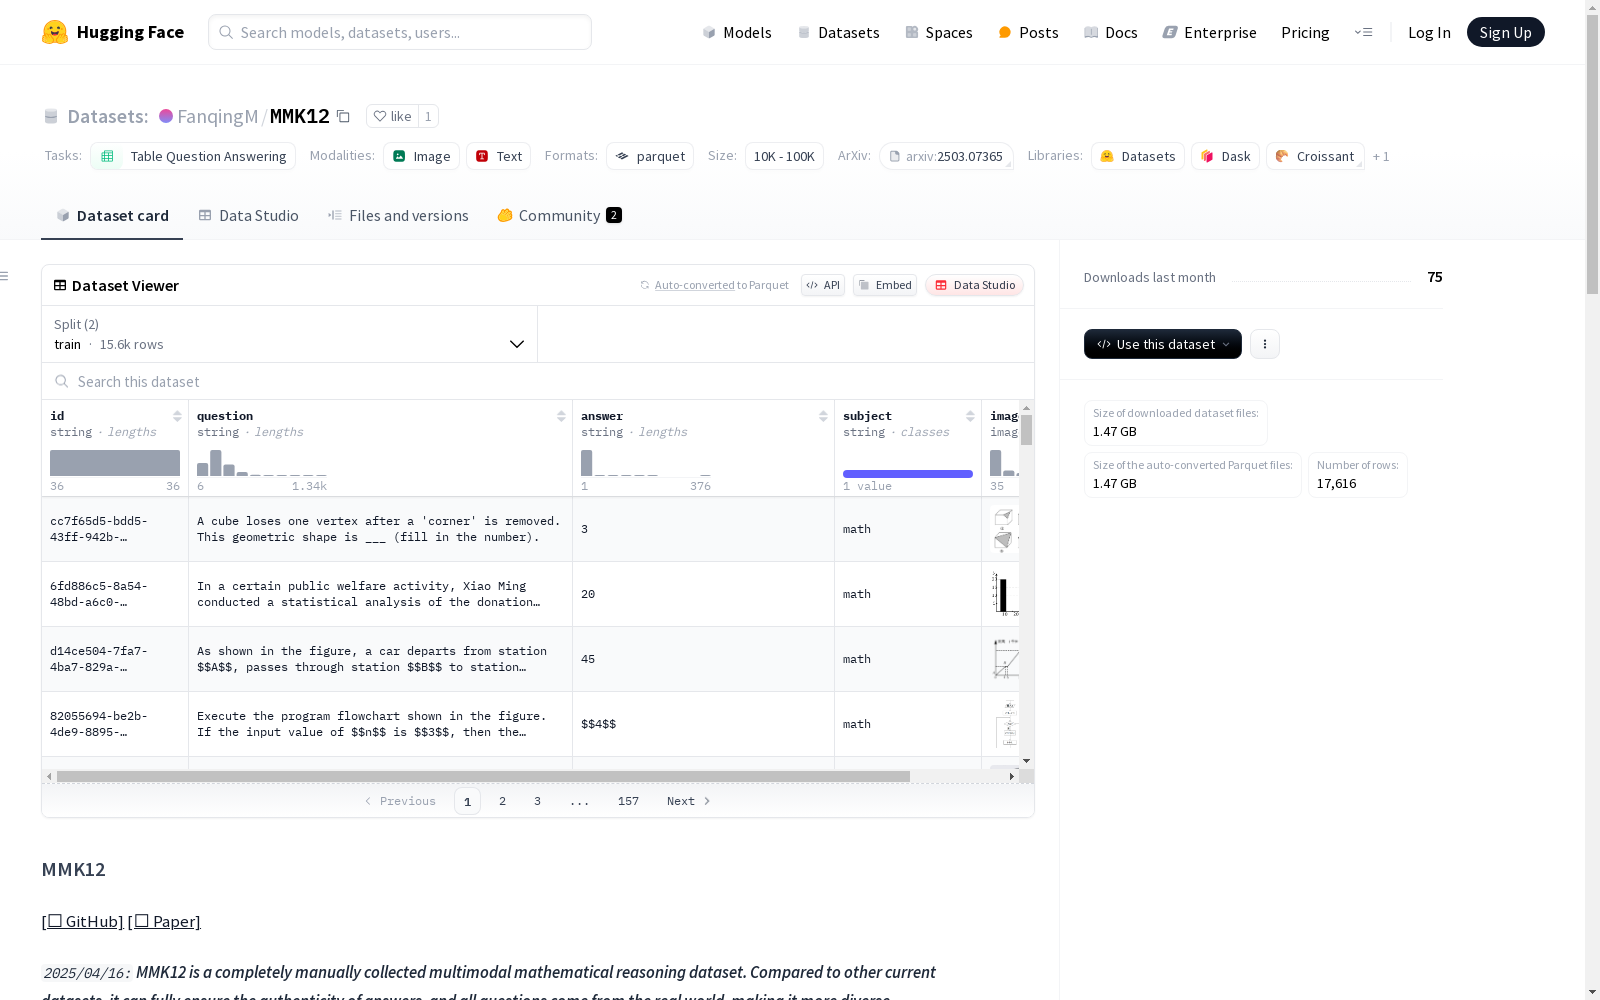Focus the top search models field
Image resolution: width=1600 pixels, height=1000 pixels.
(x=400, y=32)
